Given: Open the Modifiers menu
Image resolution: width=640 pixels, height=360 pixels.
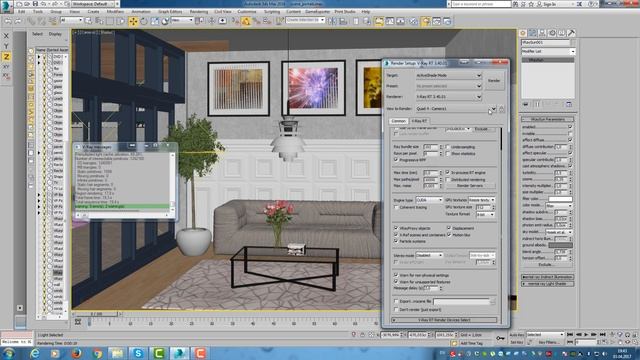Looking at the screenshot, I should coord(116,12).
